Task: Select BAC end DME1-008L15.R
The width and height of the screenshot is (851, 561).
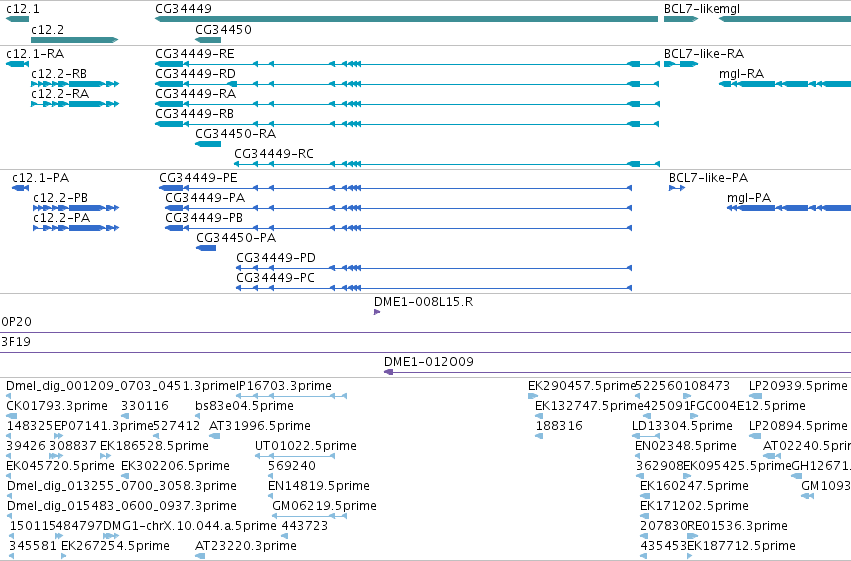Action: (377, 312)
